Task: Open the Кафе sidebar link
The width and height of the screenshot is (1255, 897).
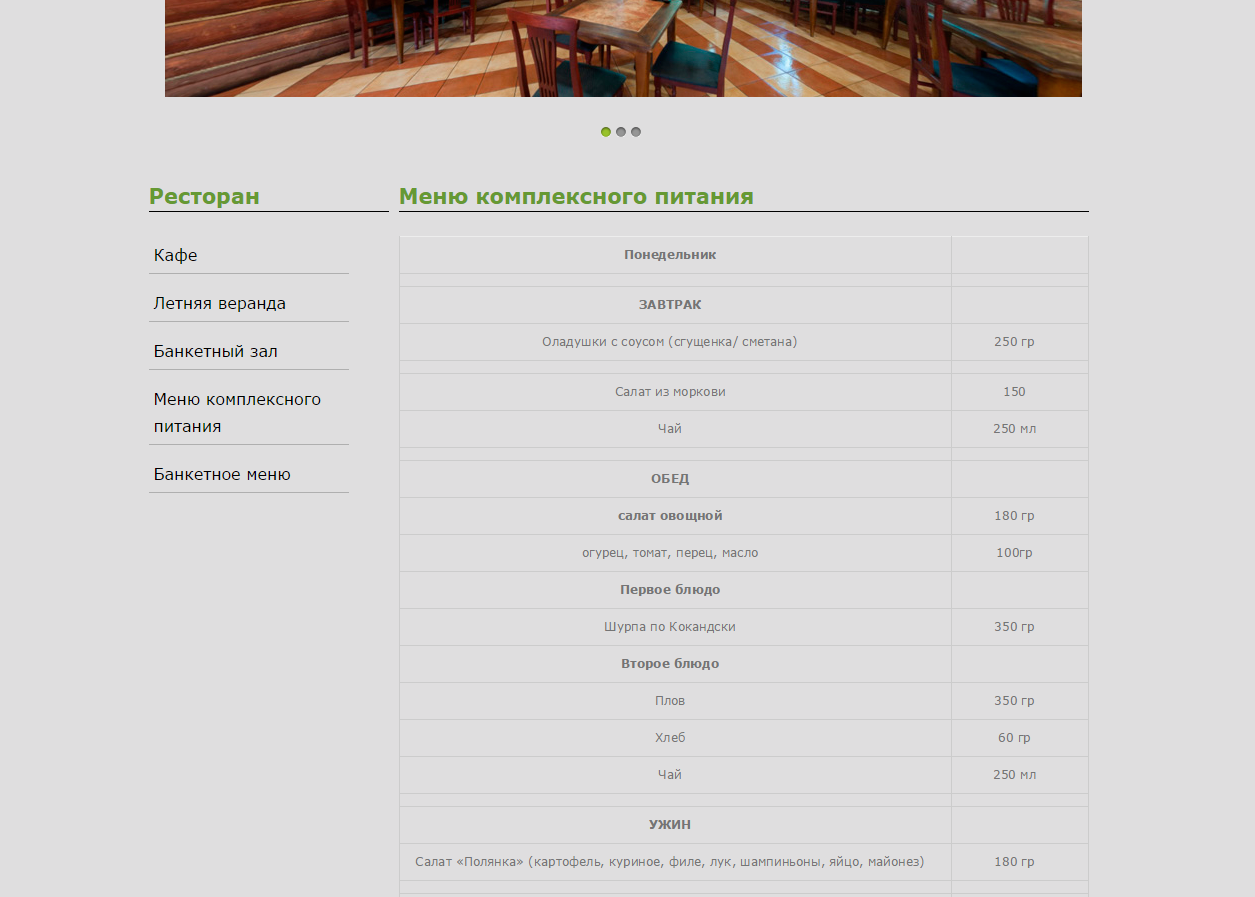Action: 176,255
